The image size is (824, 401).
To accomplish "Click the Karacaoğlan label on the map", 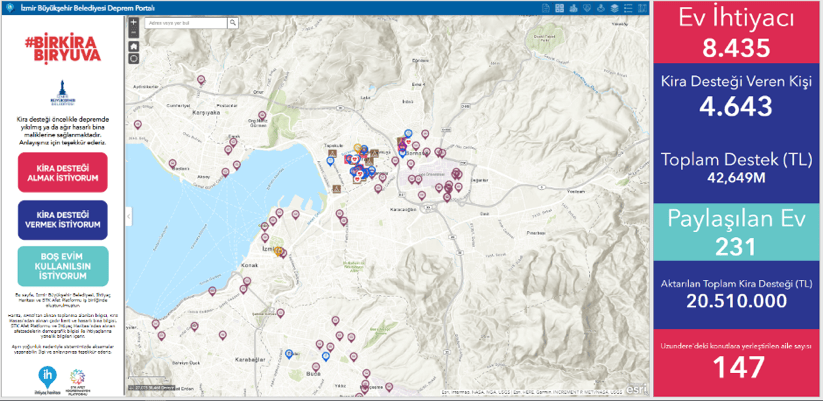I will [x=402, y=209].
